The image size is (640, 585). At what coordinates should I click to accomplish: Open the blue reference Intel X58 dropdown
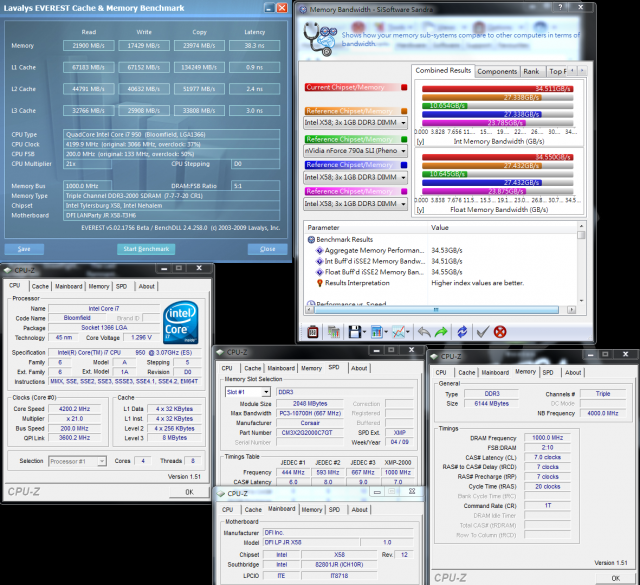403,178
